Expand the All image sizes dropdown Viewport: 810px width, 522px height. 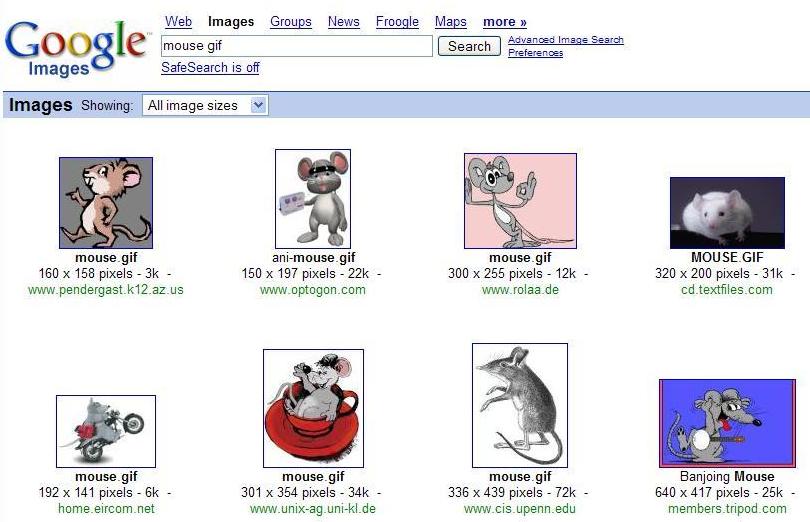tap(205, 105)
